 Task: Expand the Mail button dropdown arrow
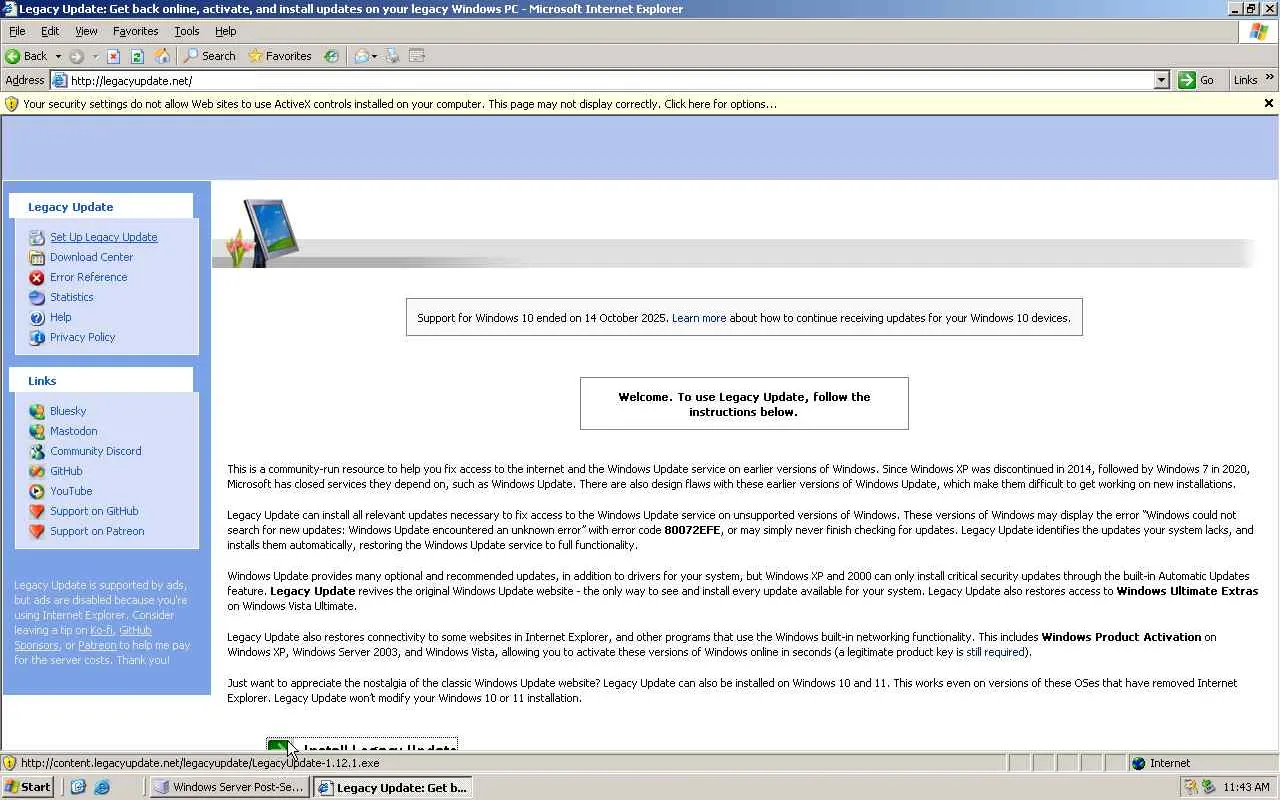click(375, 56)
